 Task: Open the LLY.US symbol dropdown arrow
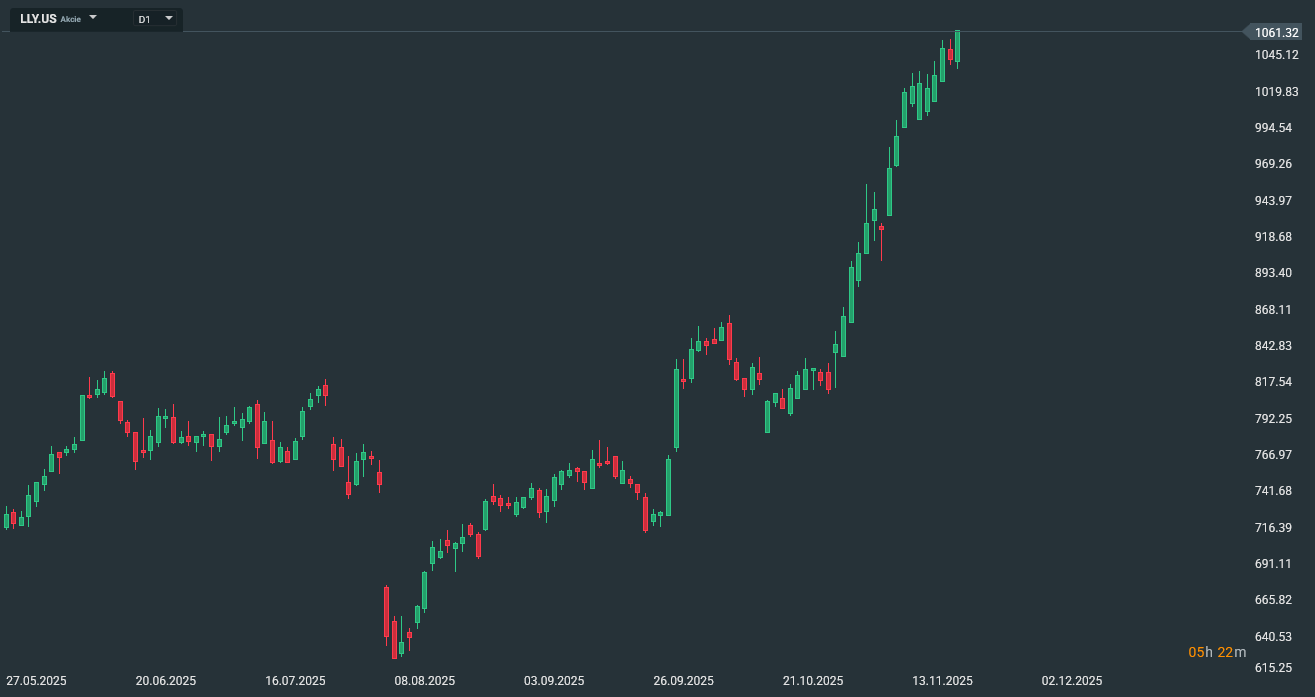(93, 18)
